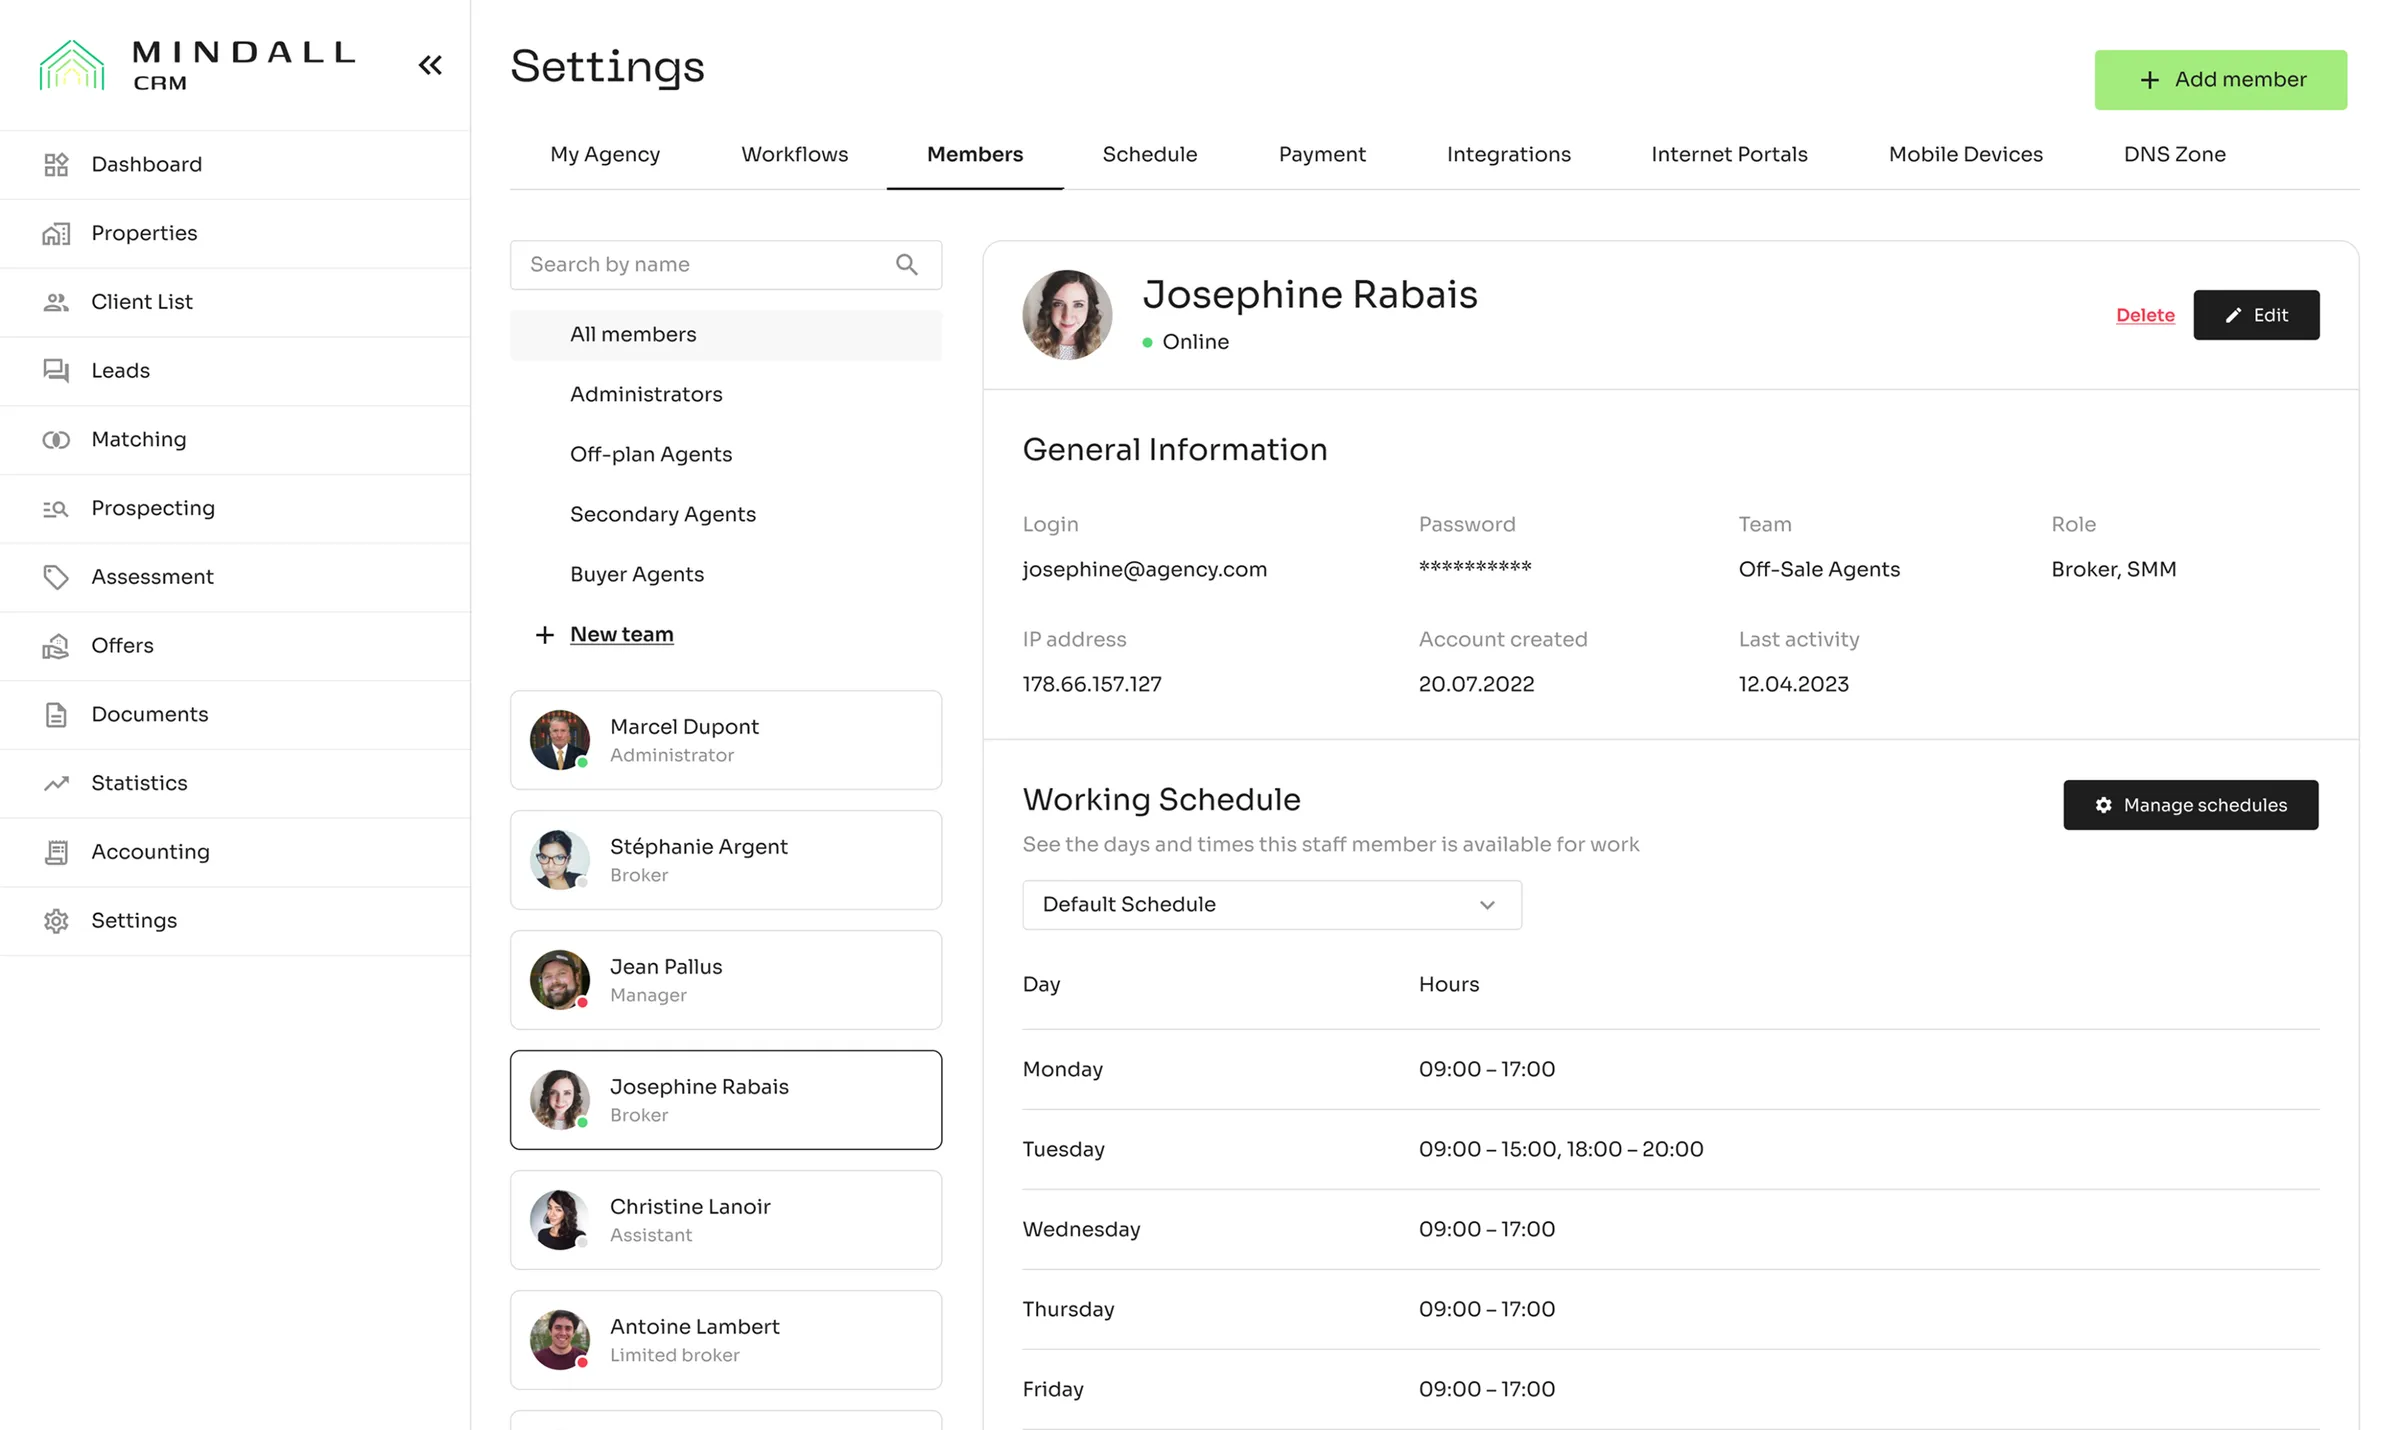Open the Default Schedule dropdown
This screenshot has width=2400, height=1430.
(1270, 904)
